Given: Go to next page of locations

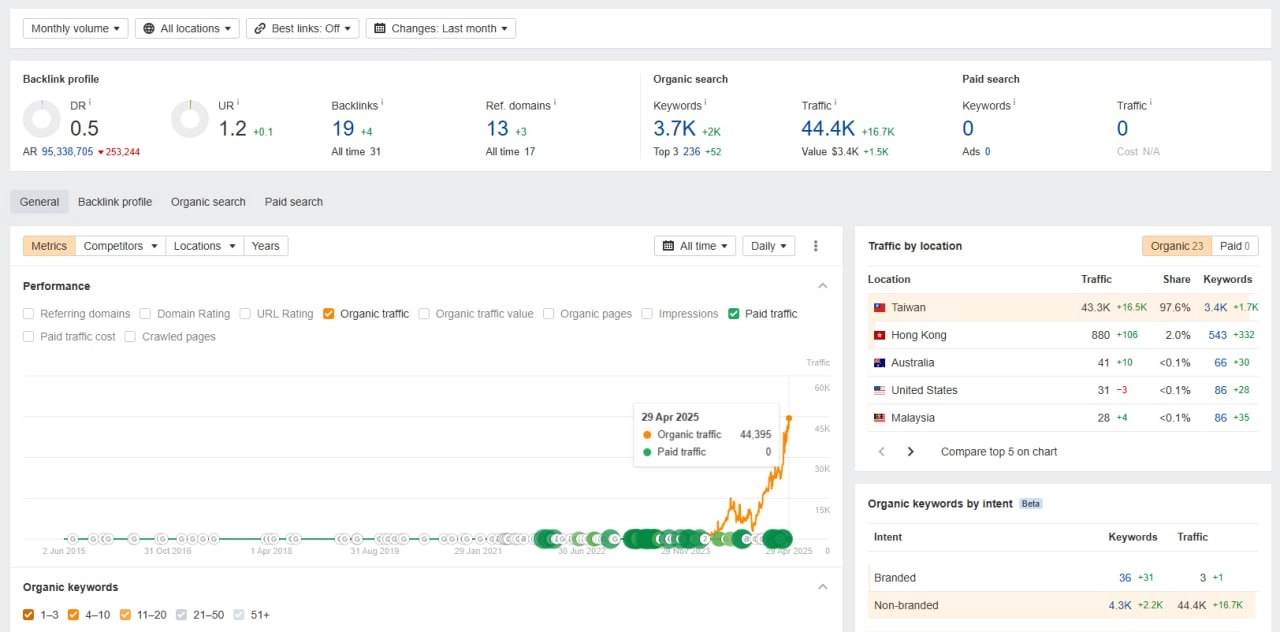Looking at the screenshot, I should [910, 452].
